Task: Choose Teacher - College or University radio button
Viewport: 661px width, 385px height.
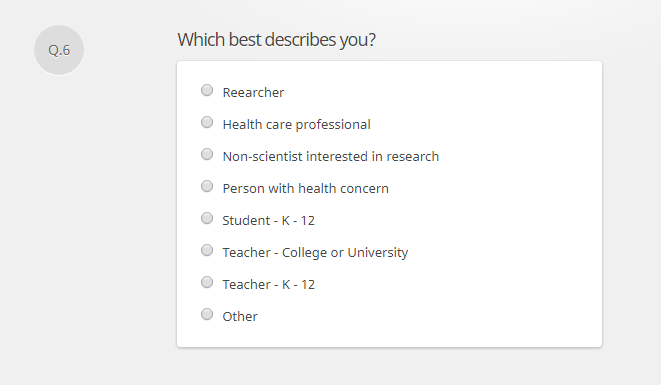Action: click(x=207, y=250)
